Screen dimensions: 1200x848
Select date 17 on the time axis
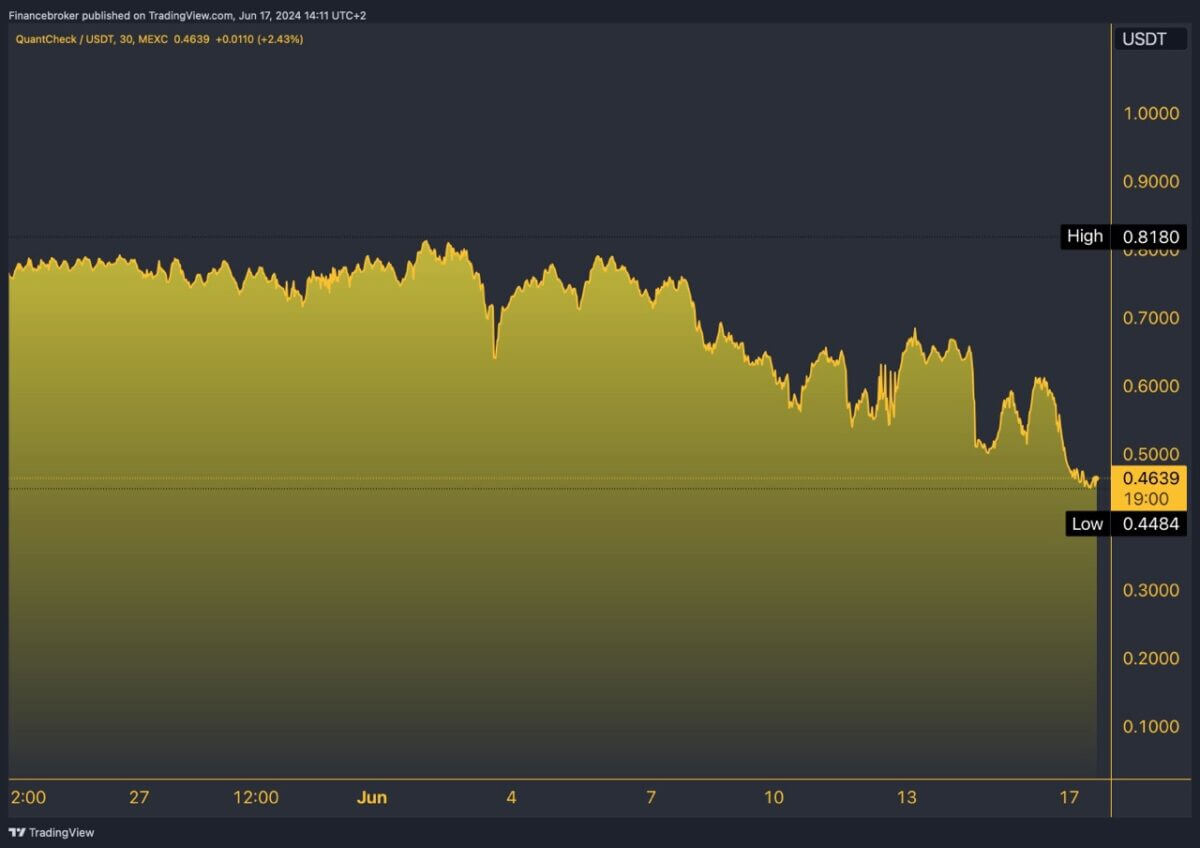point(1069,797)
